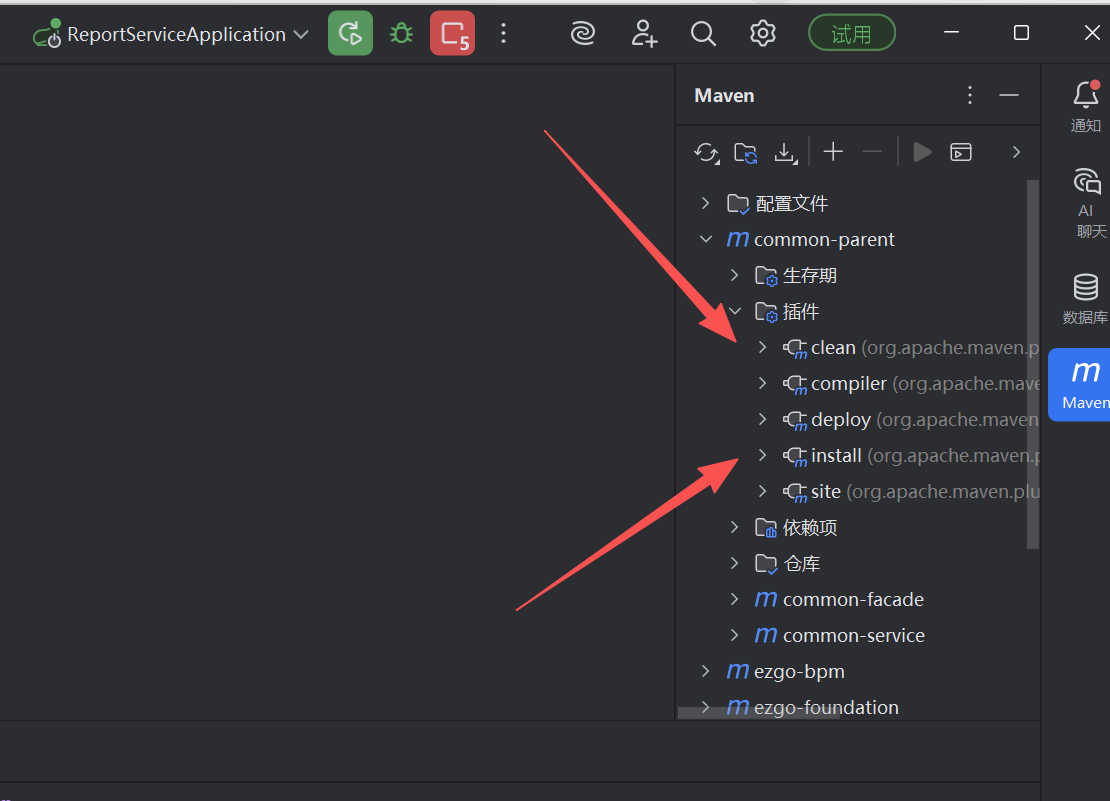Screen dimensions: 1110x801
Task: Open the 数据库 database panel
Action: 1085,299
